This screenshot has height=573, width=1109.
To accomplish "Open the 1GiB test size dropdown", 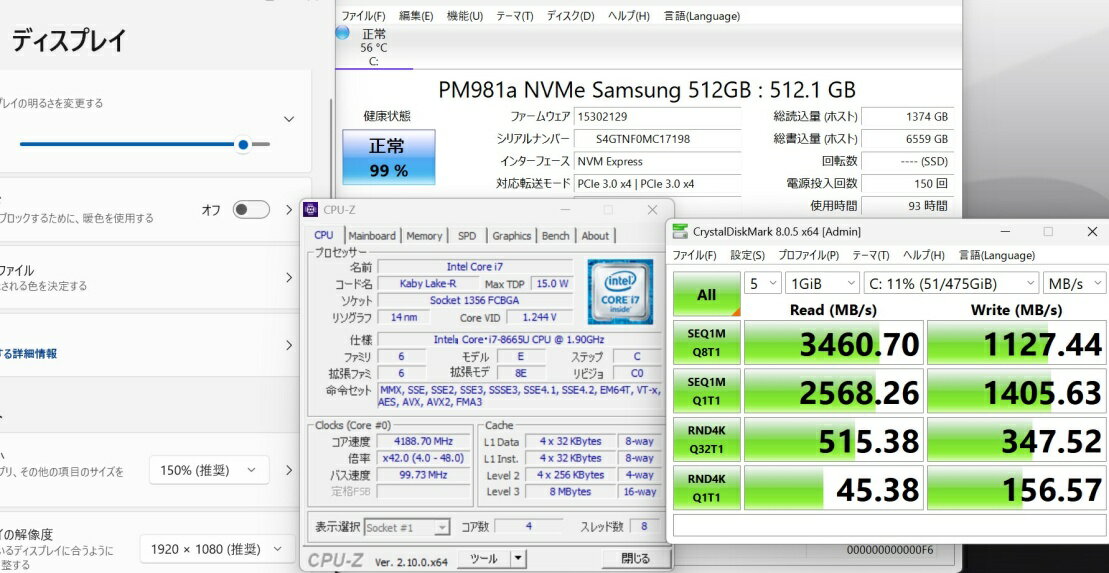I will [x=821, y=284].
